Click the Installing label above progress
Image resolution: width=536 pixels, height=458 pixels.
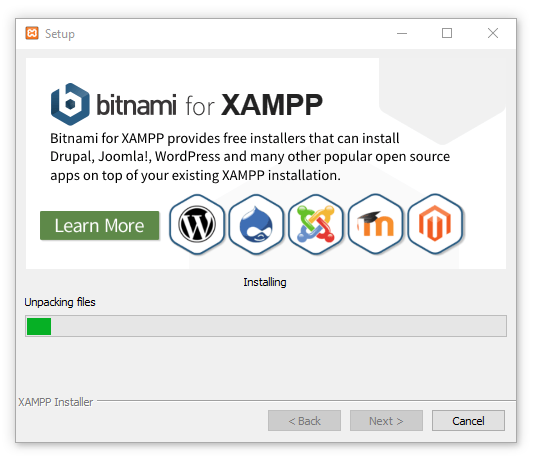tap(265, 282)
